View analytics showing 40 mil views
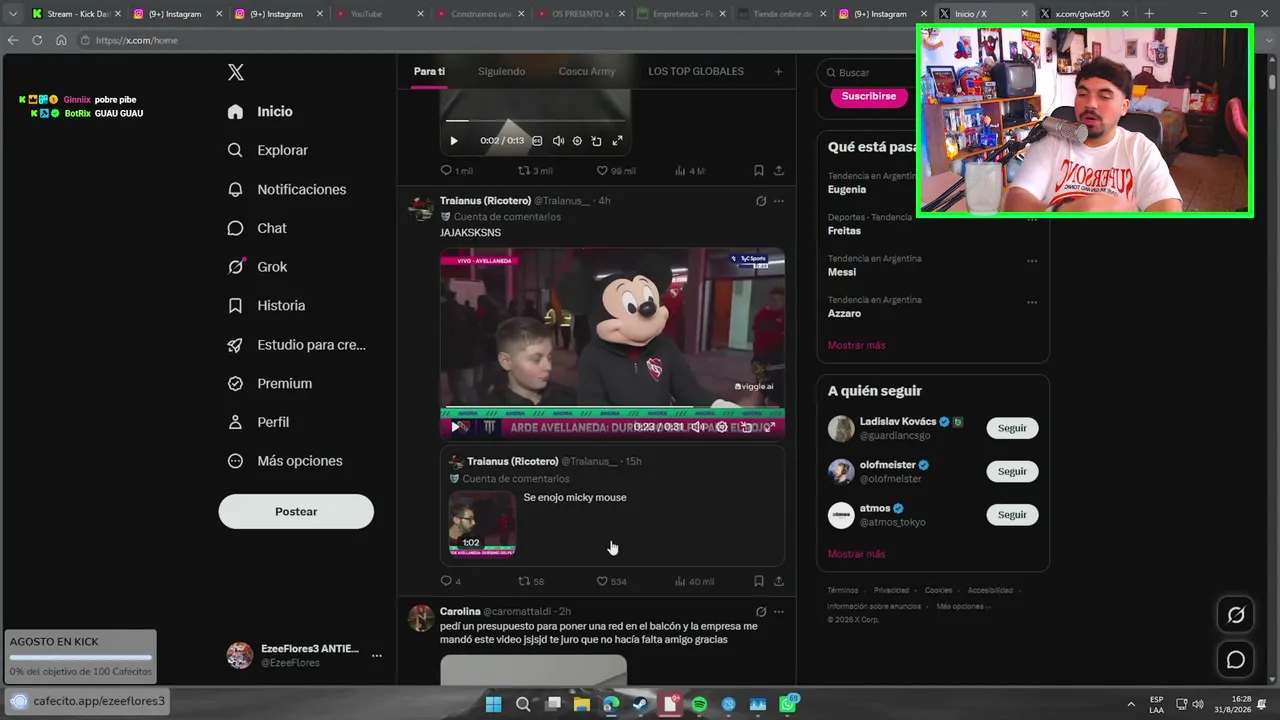1280x720 pixels. pyautogui.click(x=694, y=581)
